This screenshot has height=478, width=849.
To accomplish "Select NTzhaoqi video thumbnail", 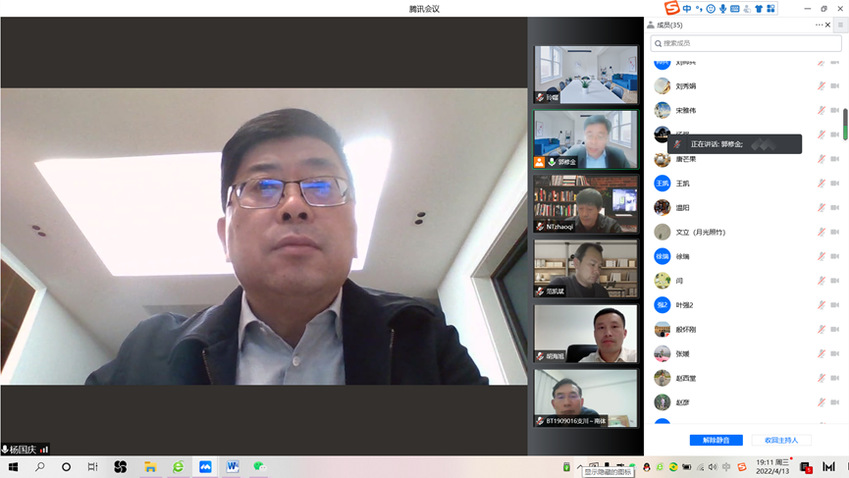I will coord(585,204).
